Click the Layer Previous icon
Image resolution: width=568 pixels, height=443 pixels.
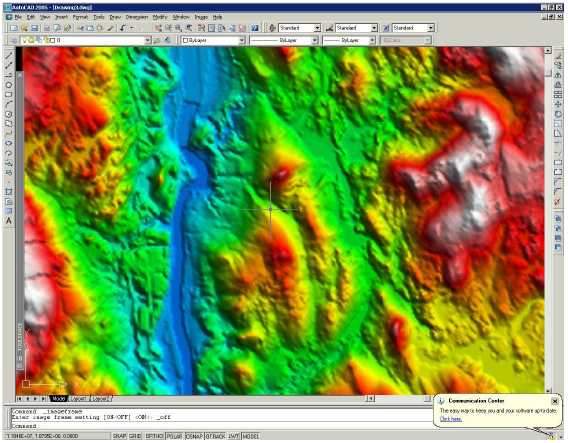167,40
